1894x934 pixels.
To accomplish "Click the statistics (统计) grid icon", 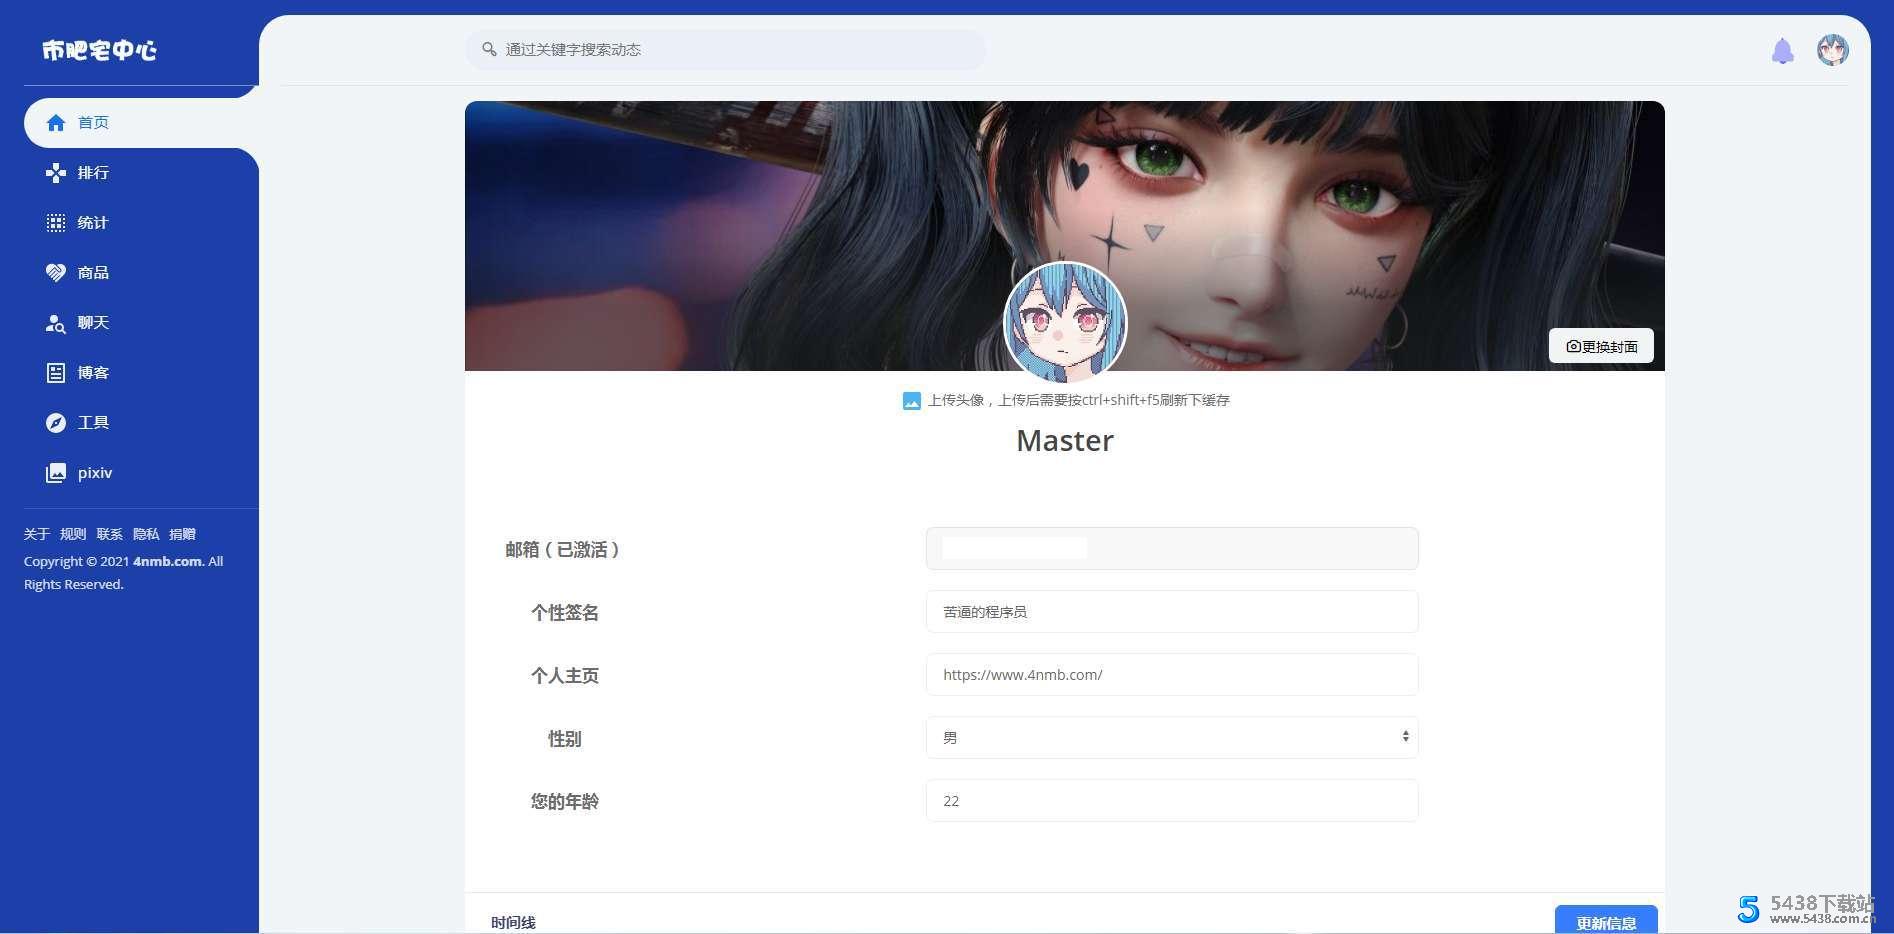I will [56, 223].
